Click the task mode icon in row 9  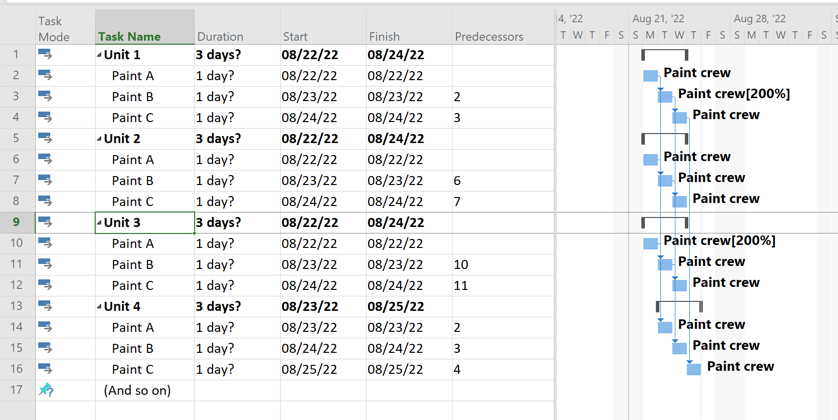click(45, 222)
